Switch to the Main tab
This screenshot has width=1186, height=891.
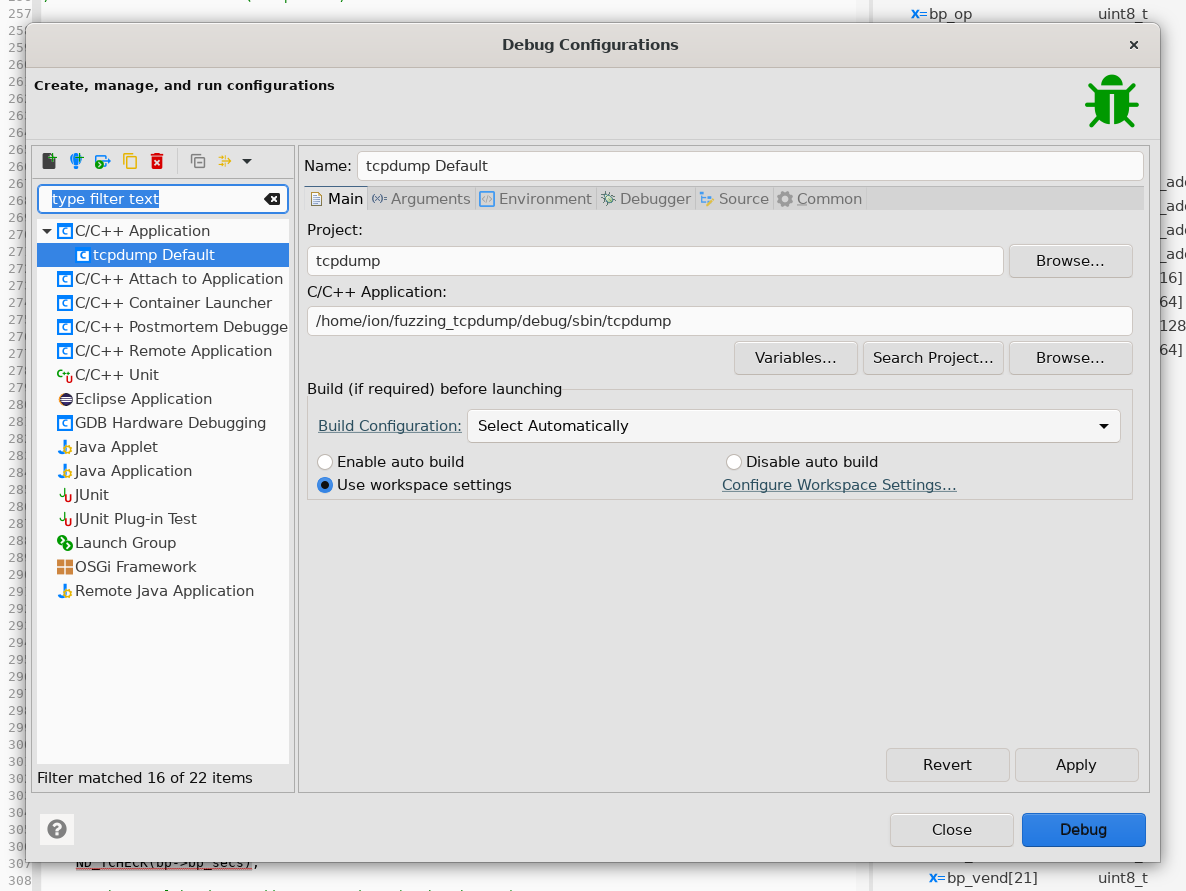tap(337, 199)
